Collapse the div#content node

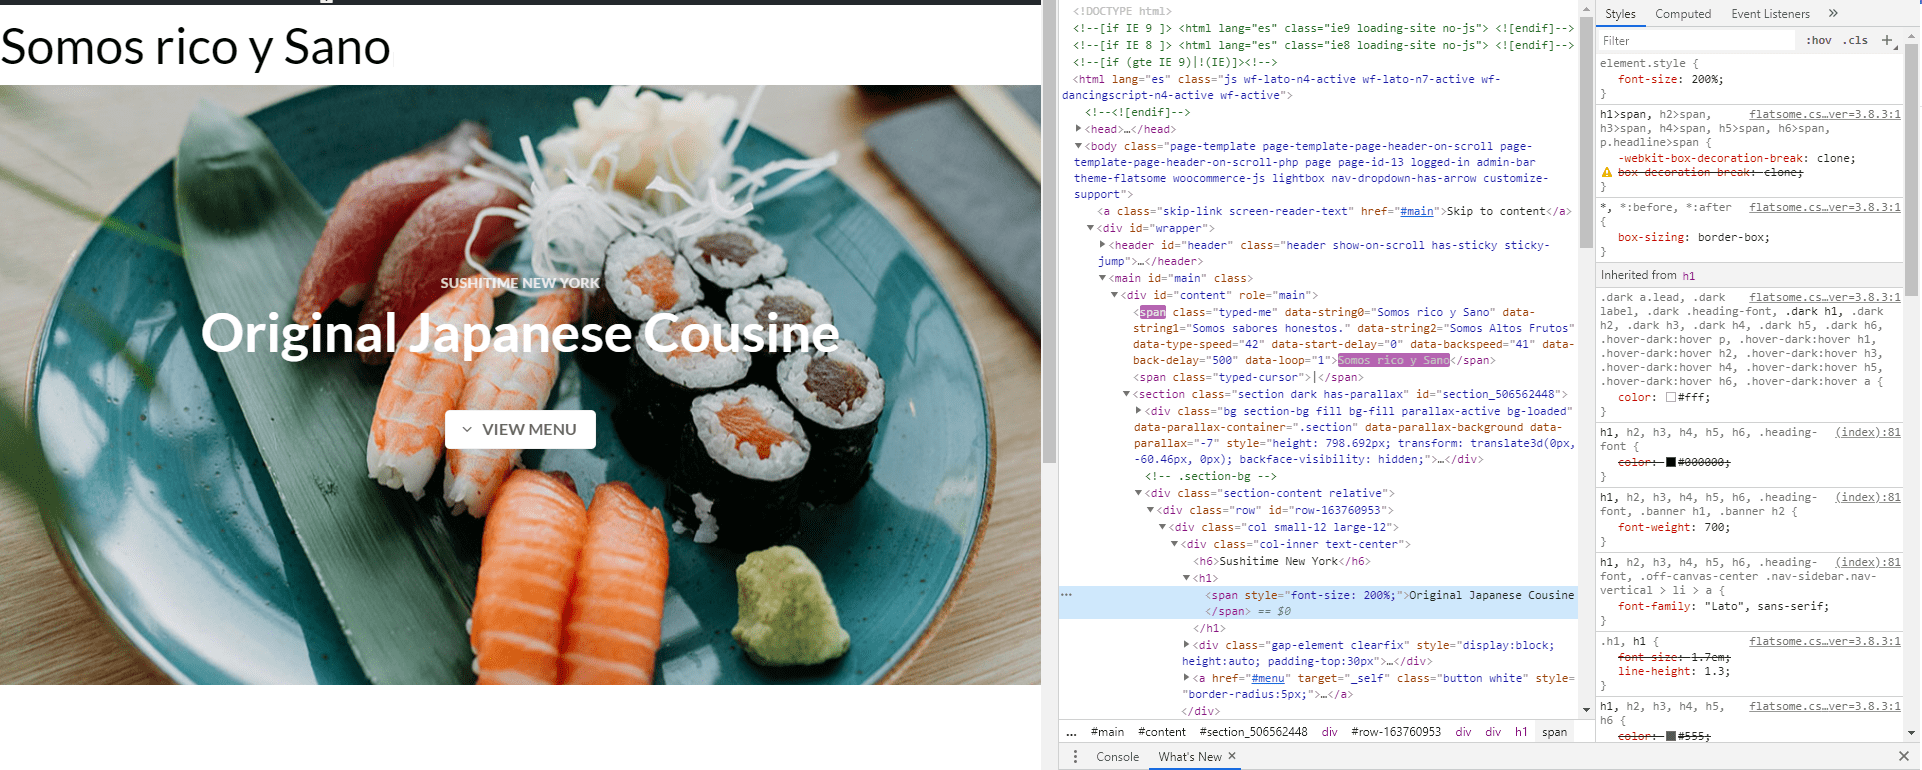tap(1114, 295)
